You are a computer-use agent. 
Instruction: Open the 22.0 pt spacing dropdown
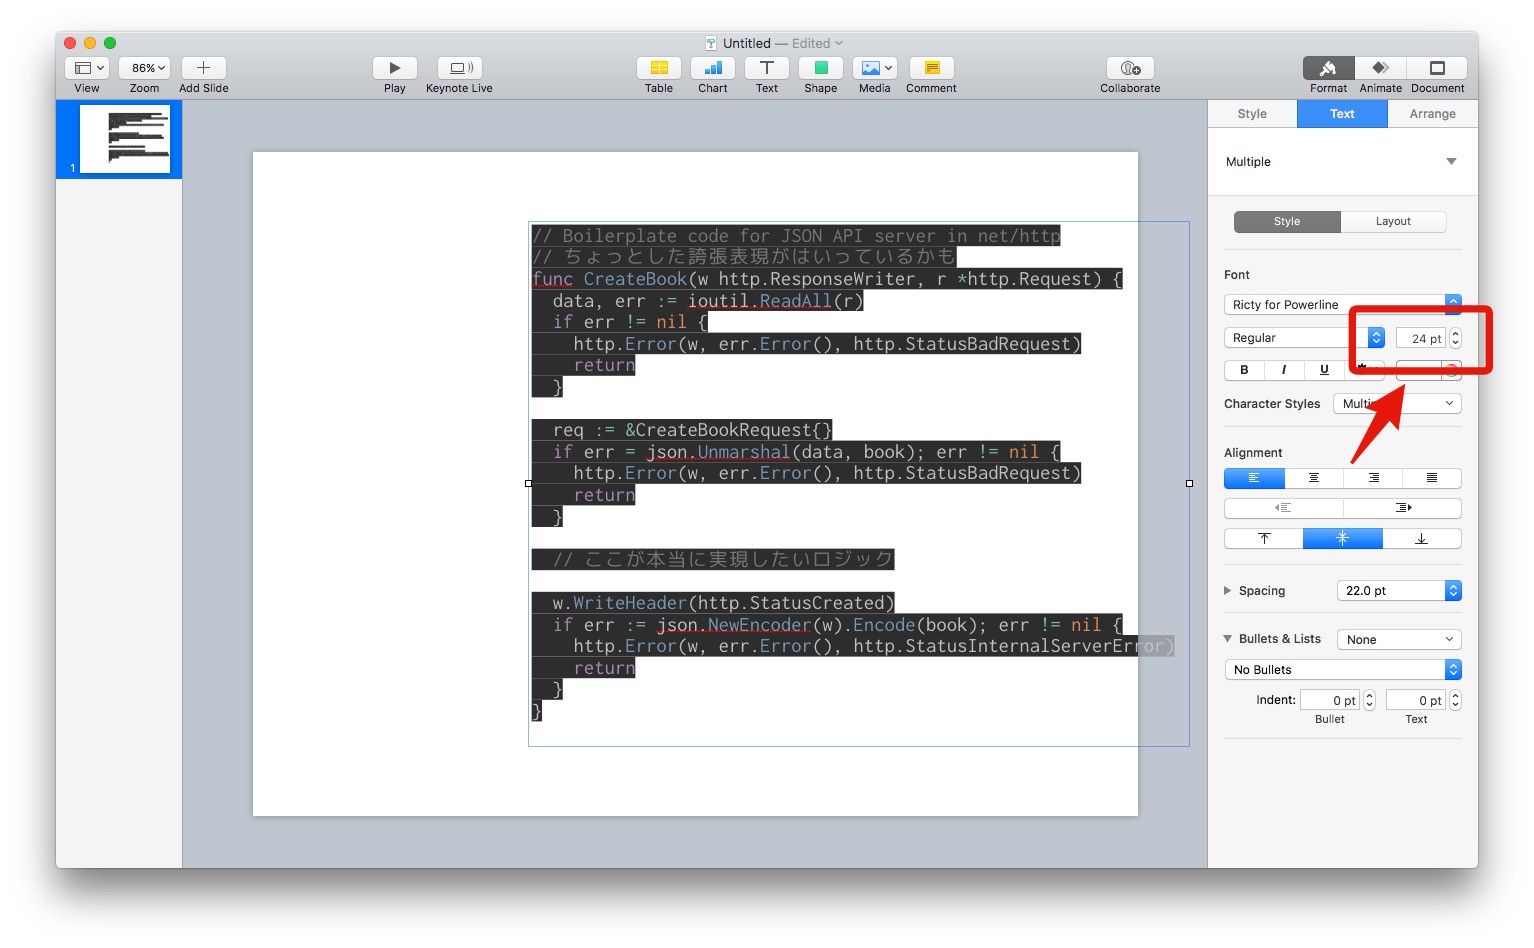(x=1399, y=591)
